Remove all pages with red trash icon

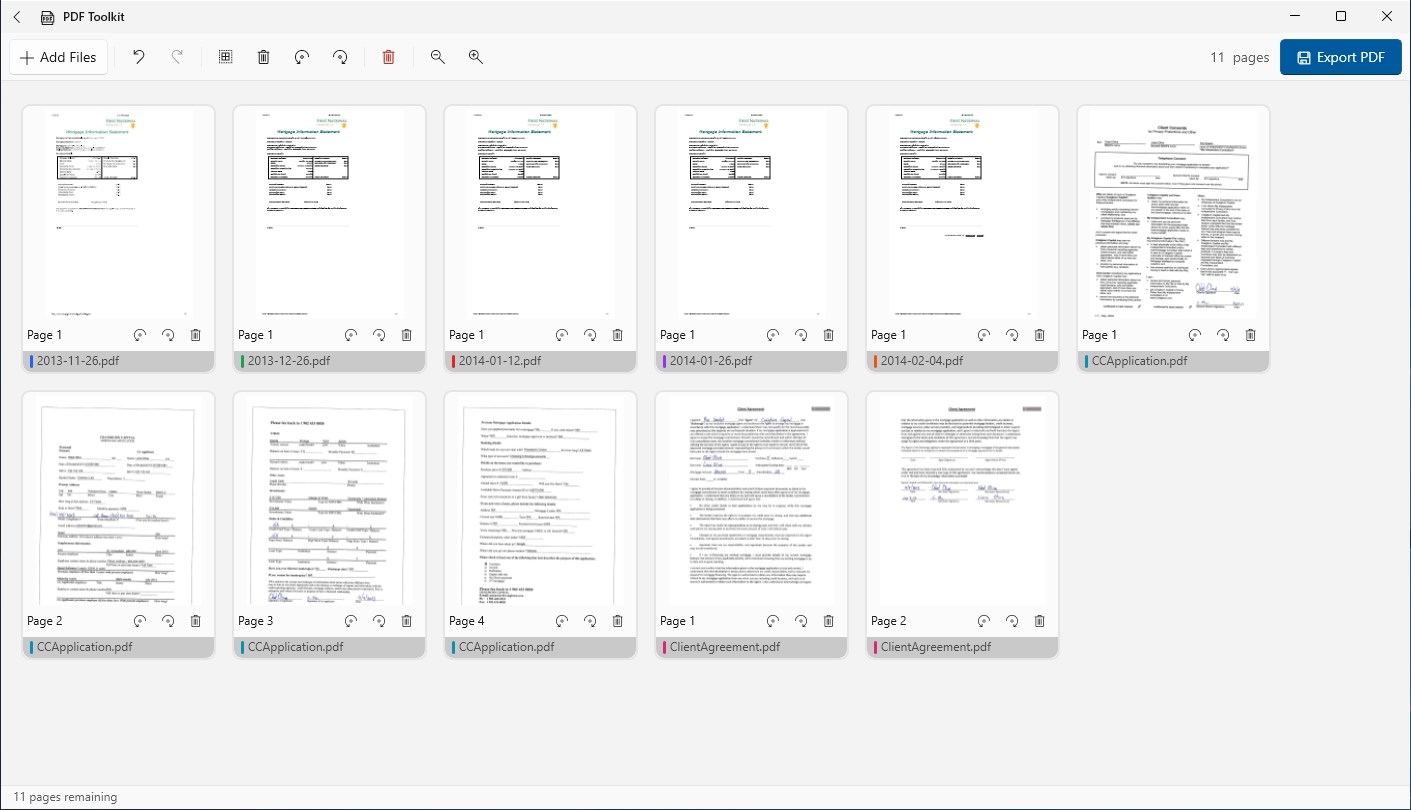tap(389, 57)
